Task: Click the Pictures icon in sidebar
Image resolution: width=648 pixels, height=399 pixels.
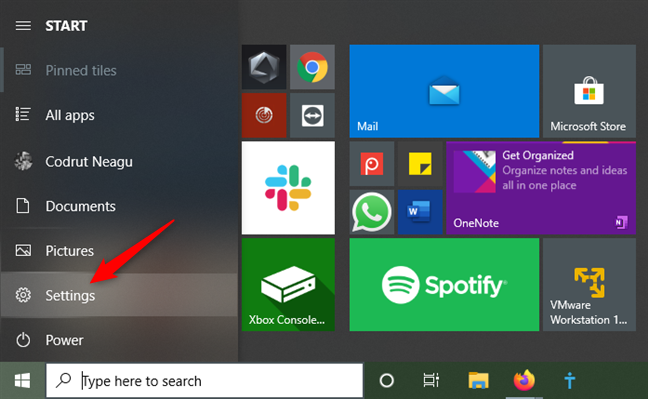Action: (23, 251)
